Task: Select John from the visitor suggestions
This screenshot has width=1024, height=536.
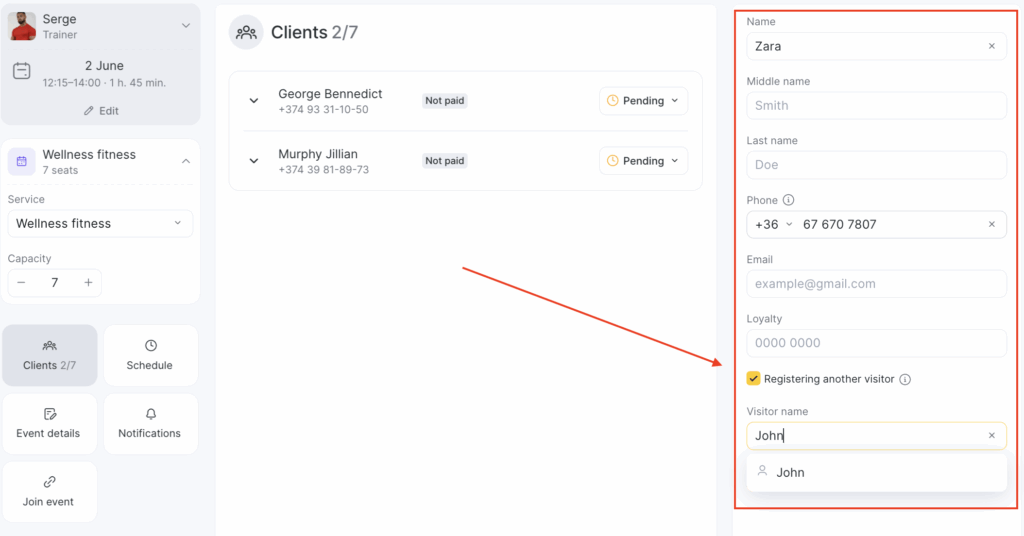Action: [x=876, y=473]
